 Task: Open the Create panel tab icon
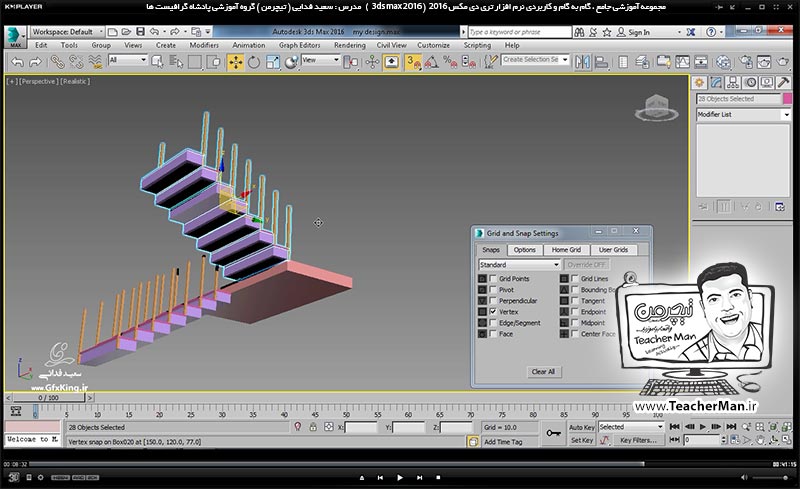coord(699,82)
